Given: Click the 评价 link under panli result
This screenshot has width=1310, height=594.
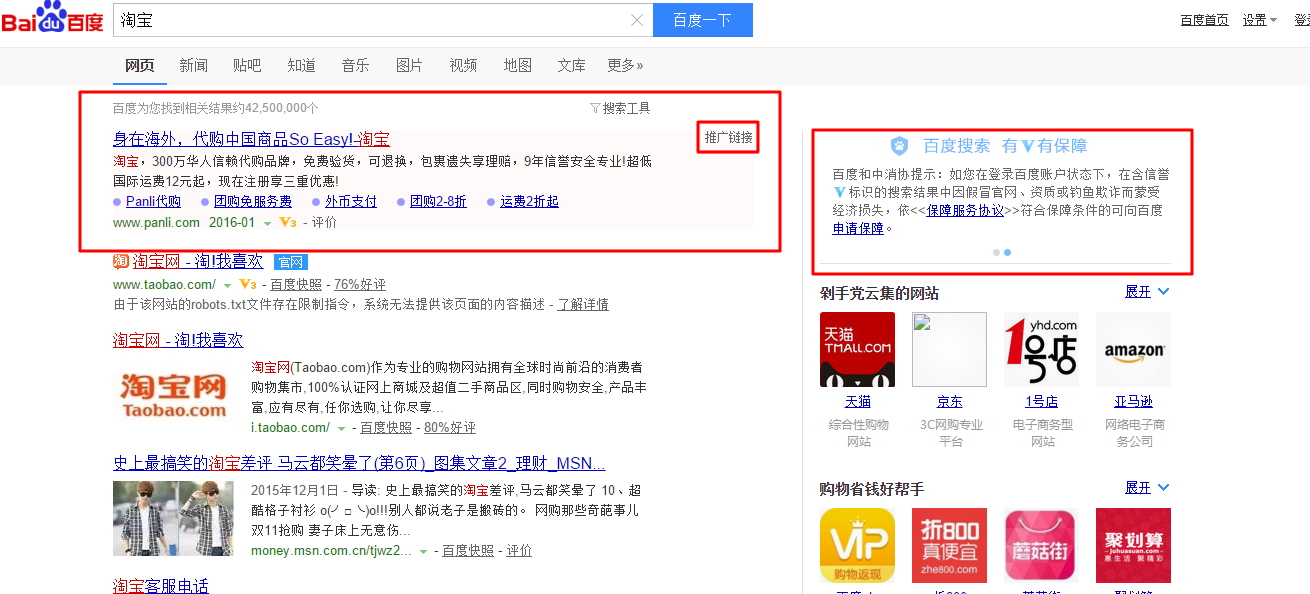Looking at the screenshot, I should tap(323, 222).
